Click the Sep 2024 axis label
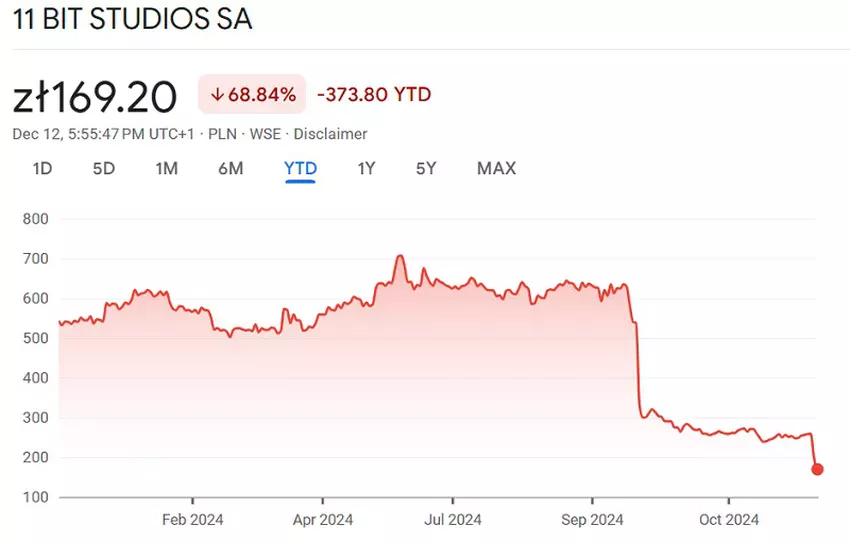This screenshot has height=542, width=850. [x=592, y=519]
